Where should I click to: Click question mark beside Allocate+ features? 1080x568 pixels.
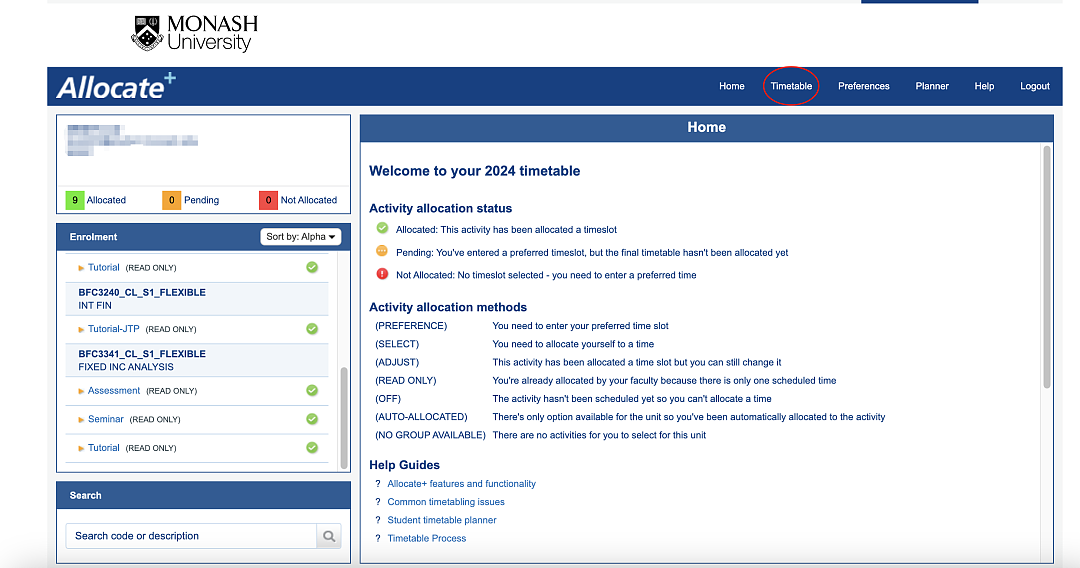[377, 484]
